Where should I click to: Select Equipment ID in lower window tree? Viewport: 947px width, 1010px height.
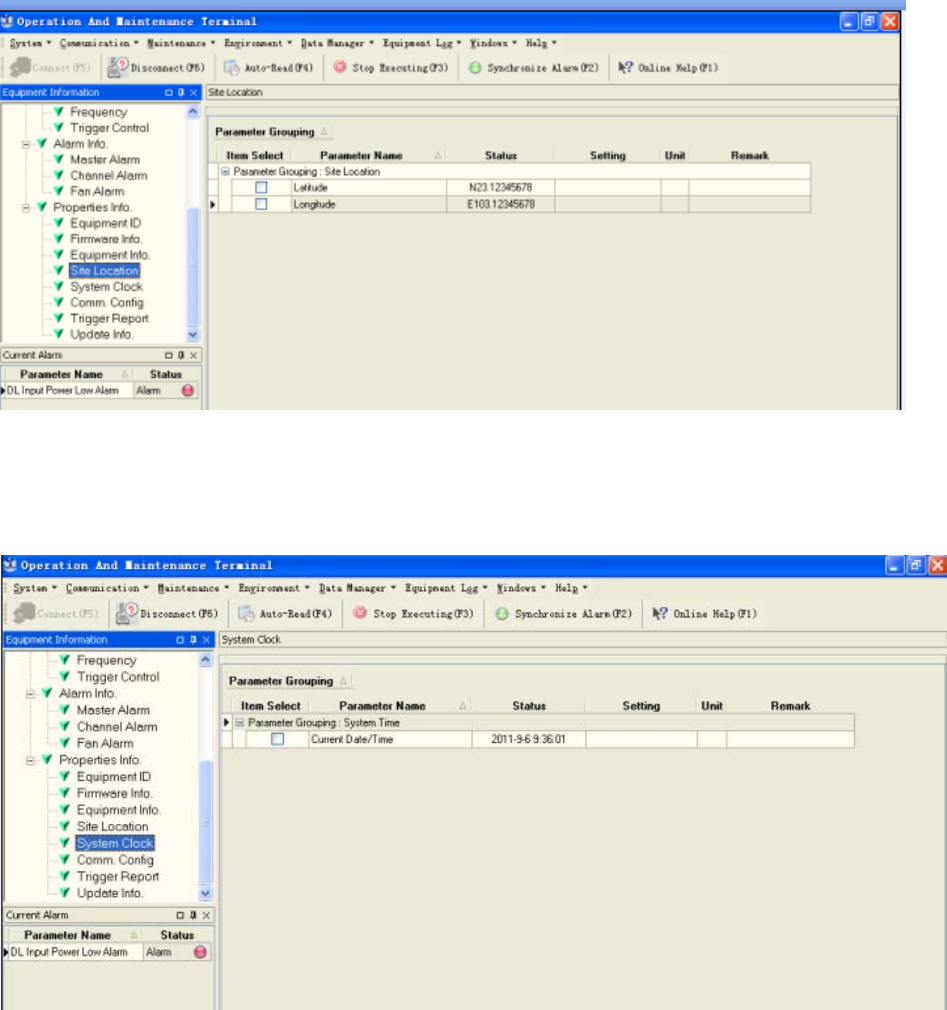[x=113, y=777]
